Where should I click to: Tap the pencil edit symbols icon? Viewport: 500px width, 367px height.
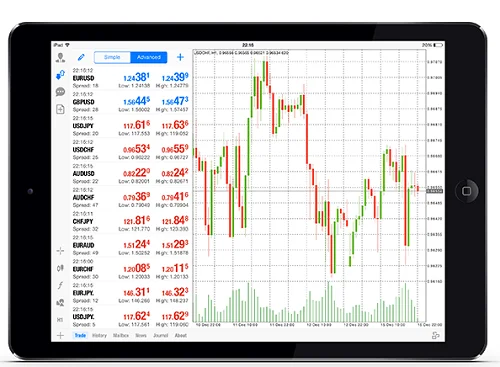pyautogui.click(x=81, y=57)
